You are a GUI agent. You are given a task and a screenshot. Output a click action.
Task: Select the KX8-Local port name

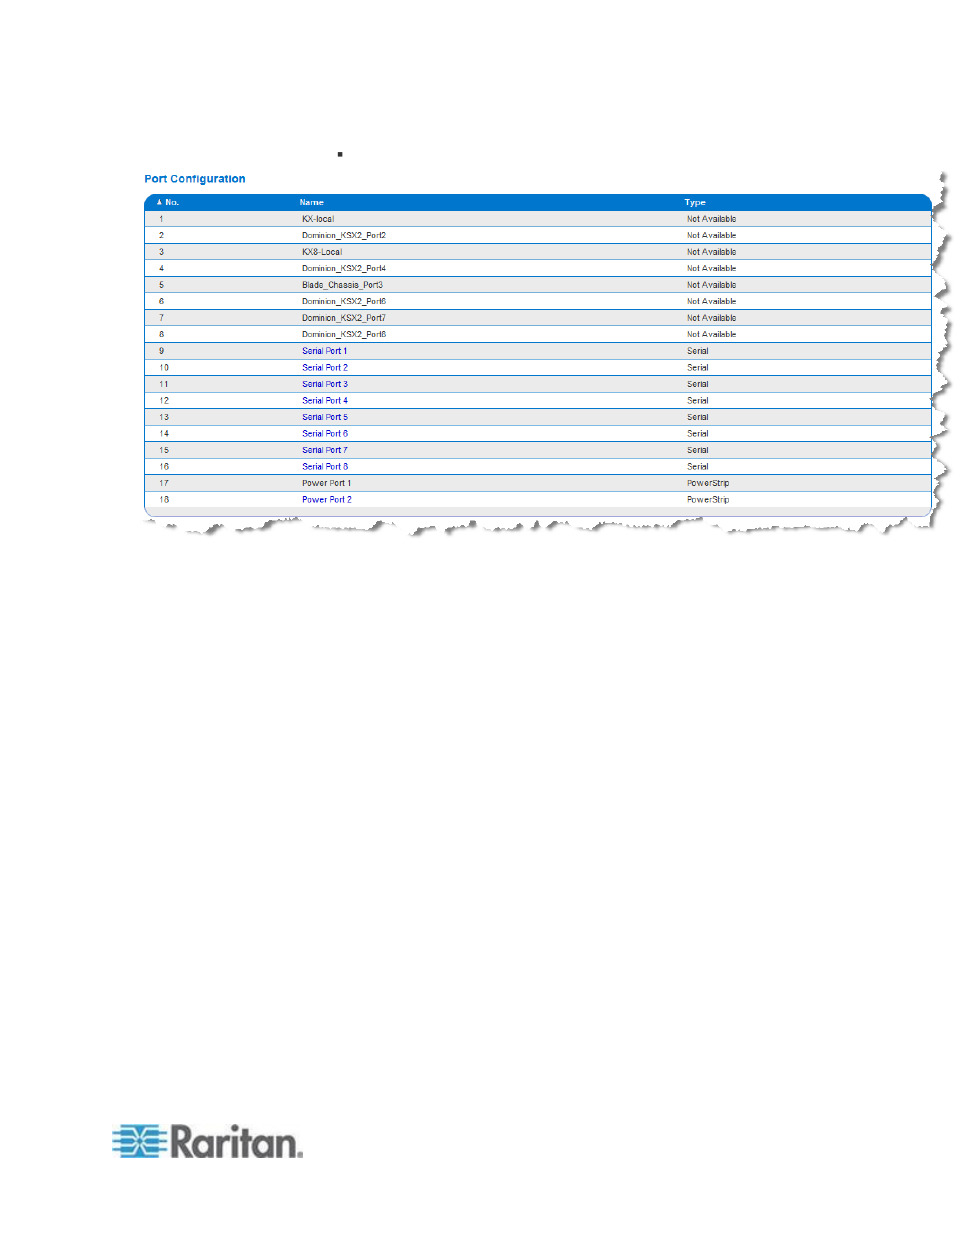322,252
